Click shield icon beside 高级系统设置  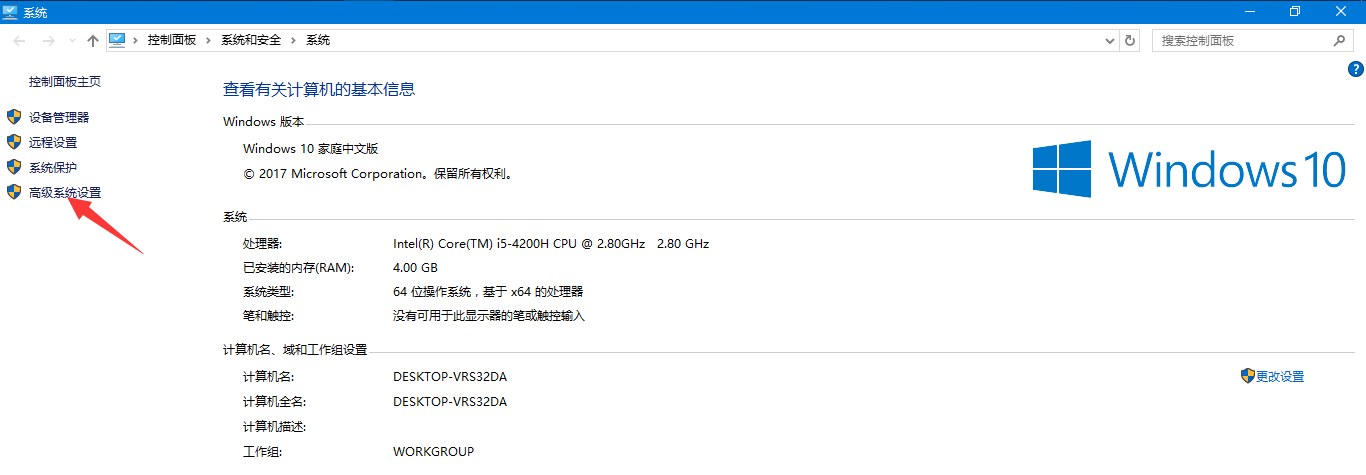tap(13, 192)
